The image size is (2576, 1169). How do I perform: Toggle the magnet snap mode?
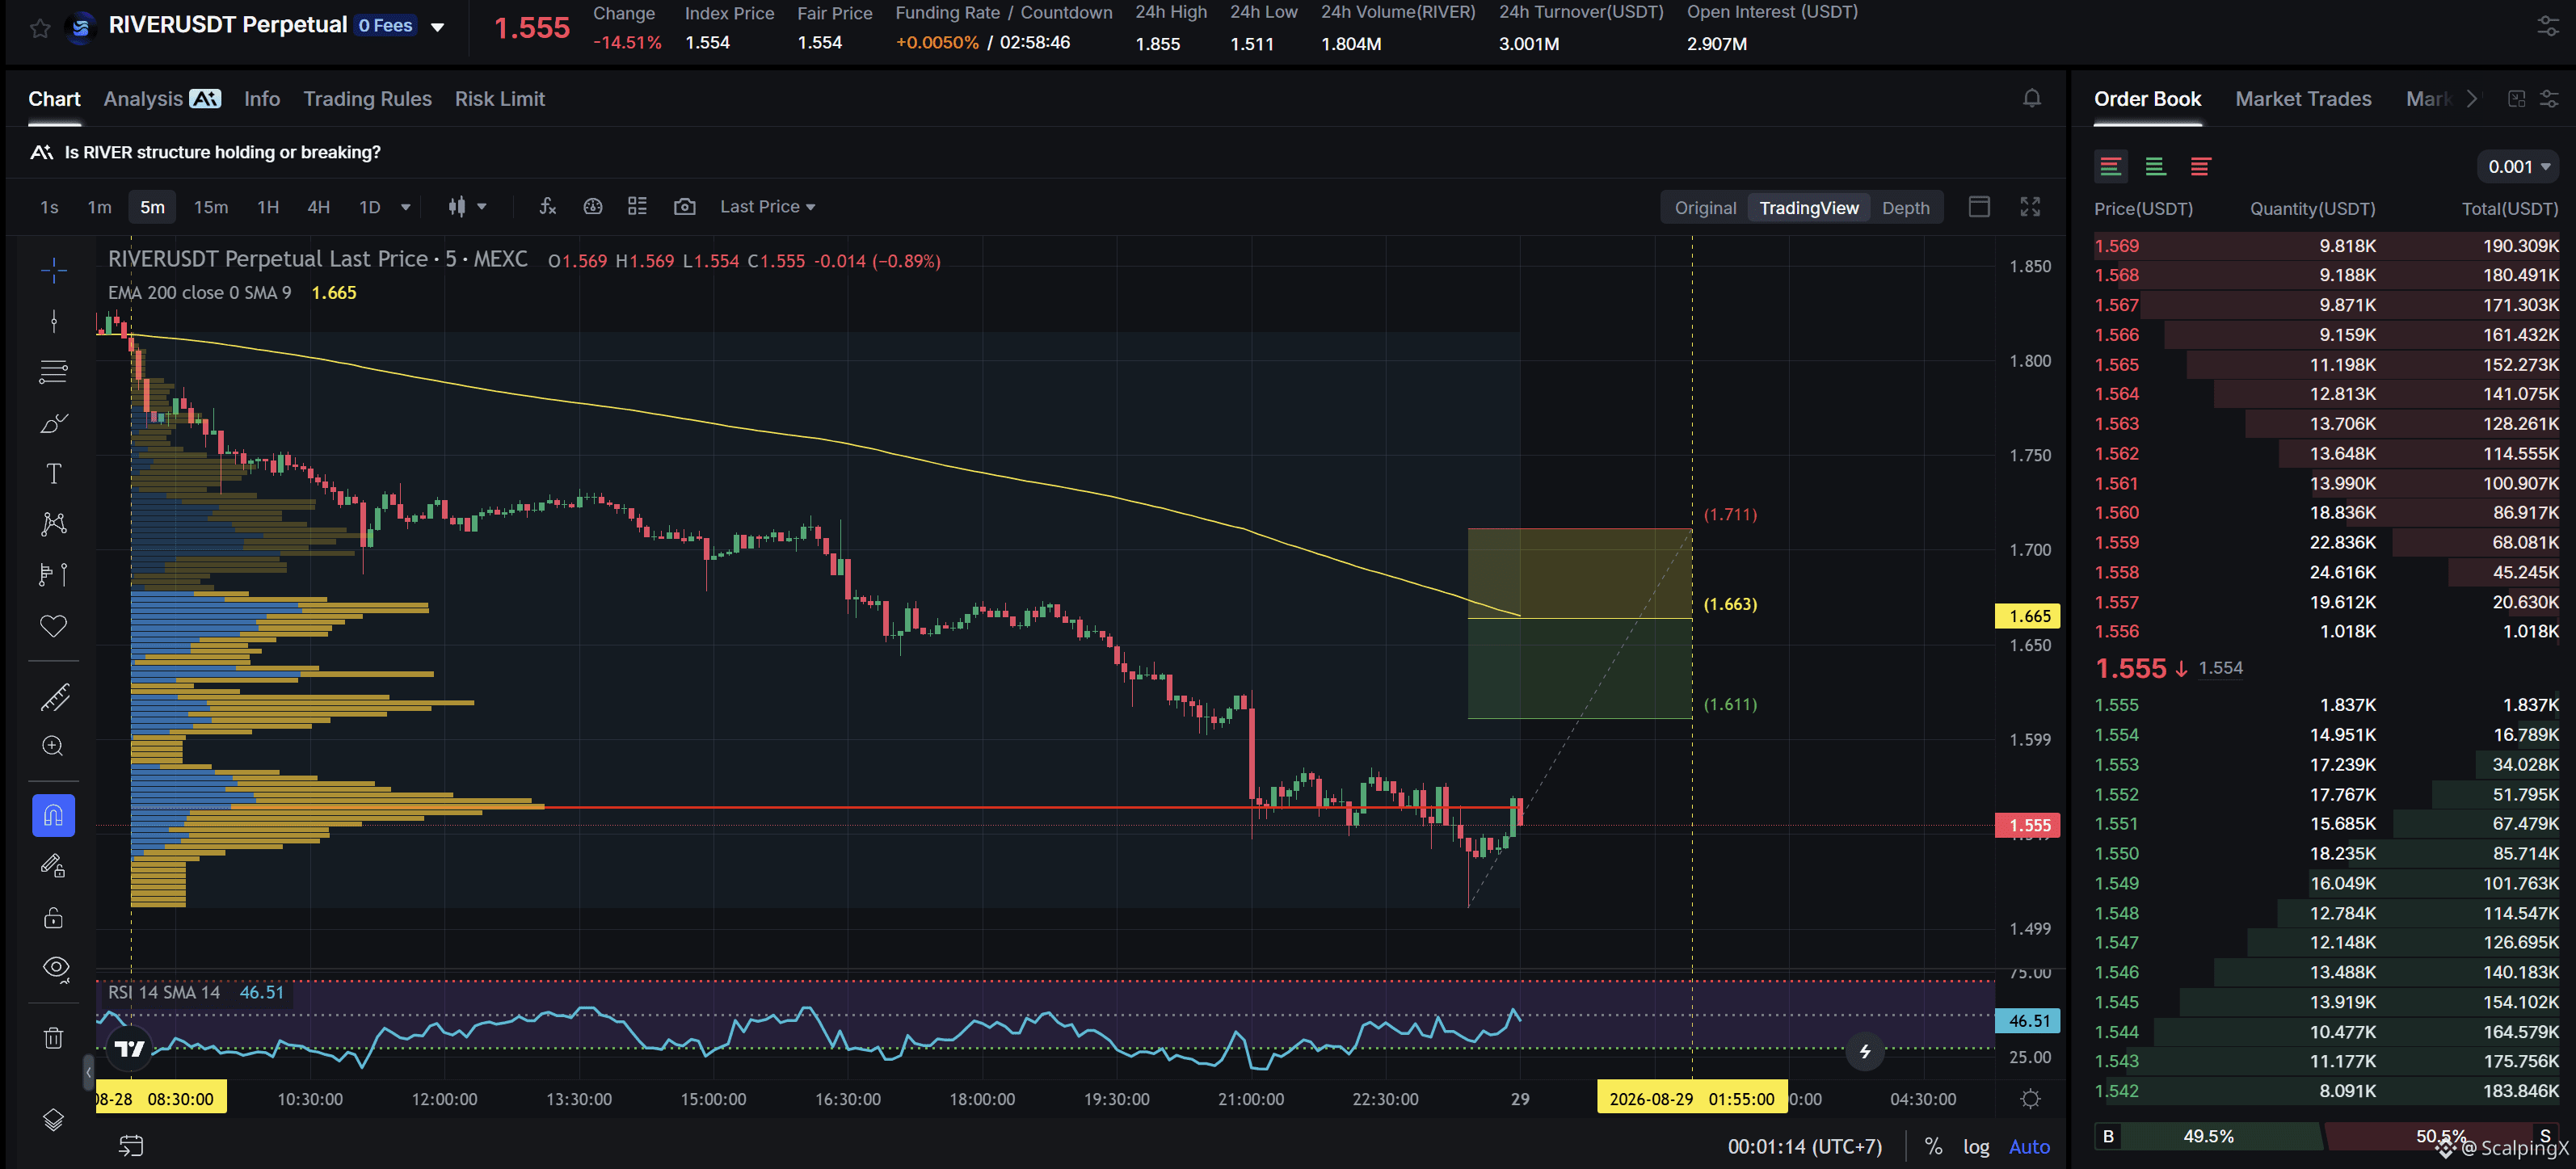point(54,816)
